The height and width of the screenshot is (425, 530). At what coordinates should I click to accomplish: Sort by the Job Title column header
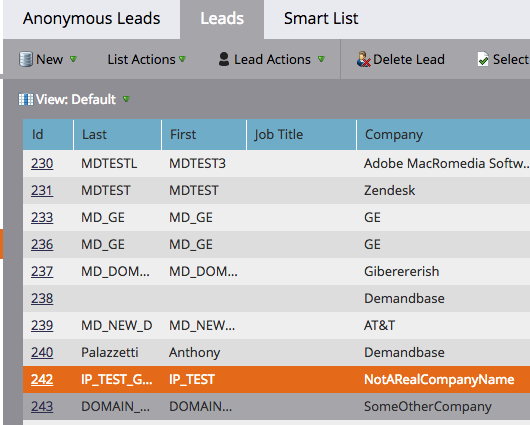[x=302, y=135]
